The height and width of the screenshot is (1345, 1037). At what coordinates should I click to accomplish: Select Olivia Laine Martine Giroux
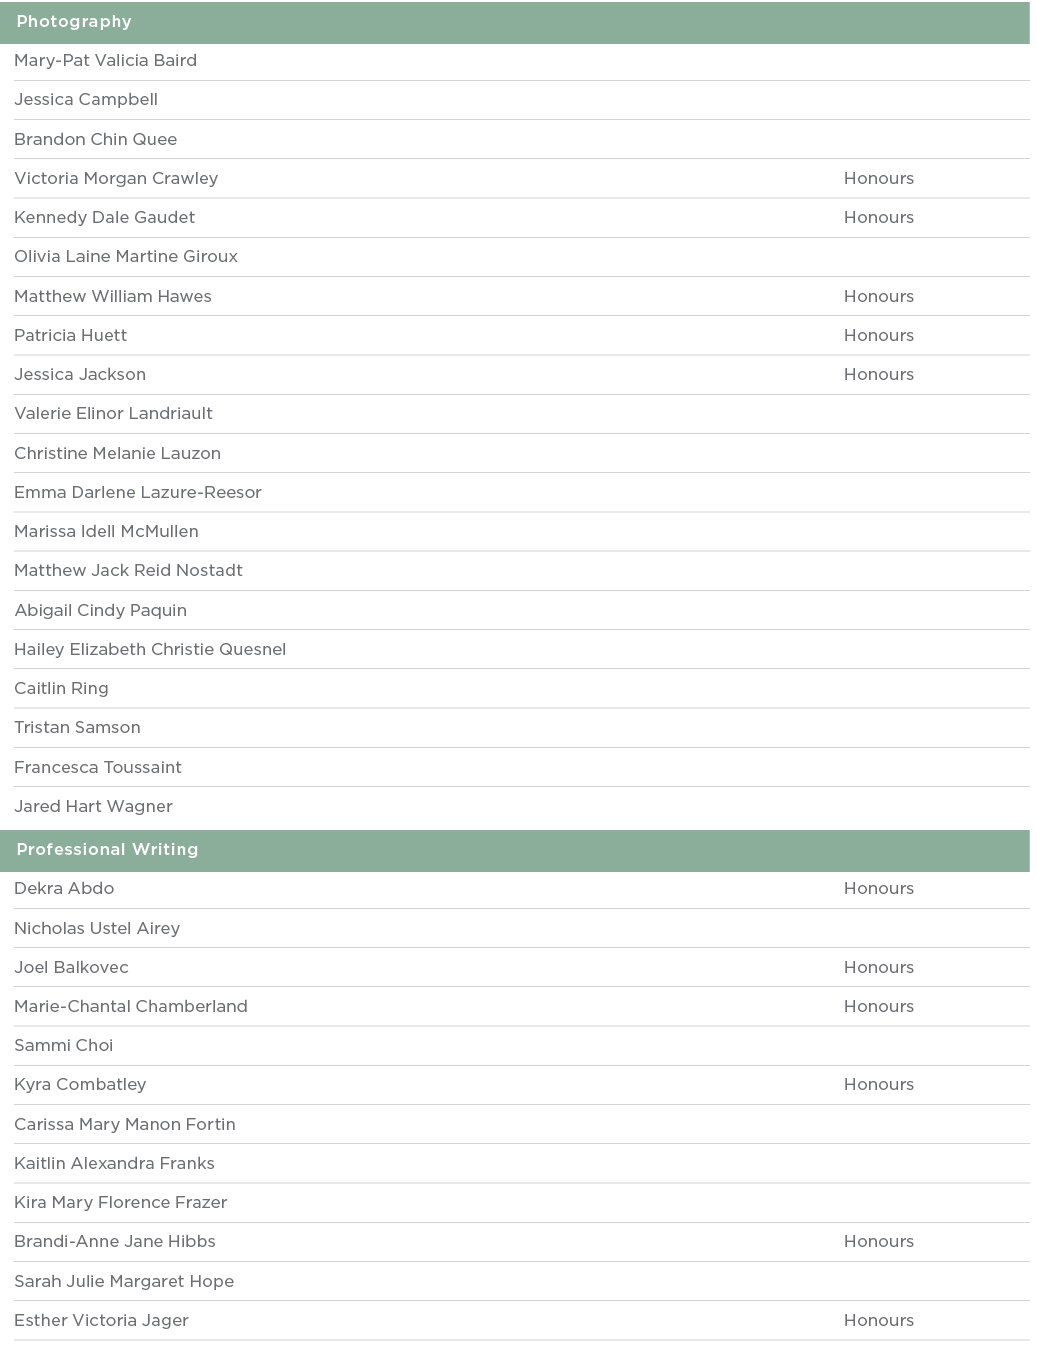[126, 257]
